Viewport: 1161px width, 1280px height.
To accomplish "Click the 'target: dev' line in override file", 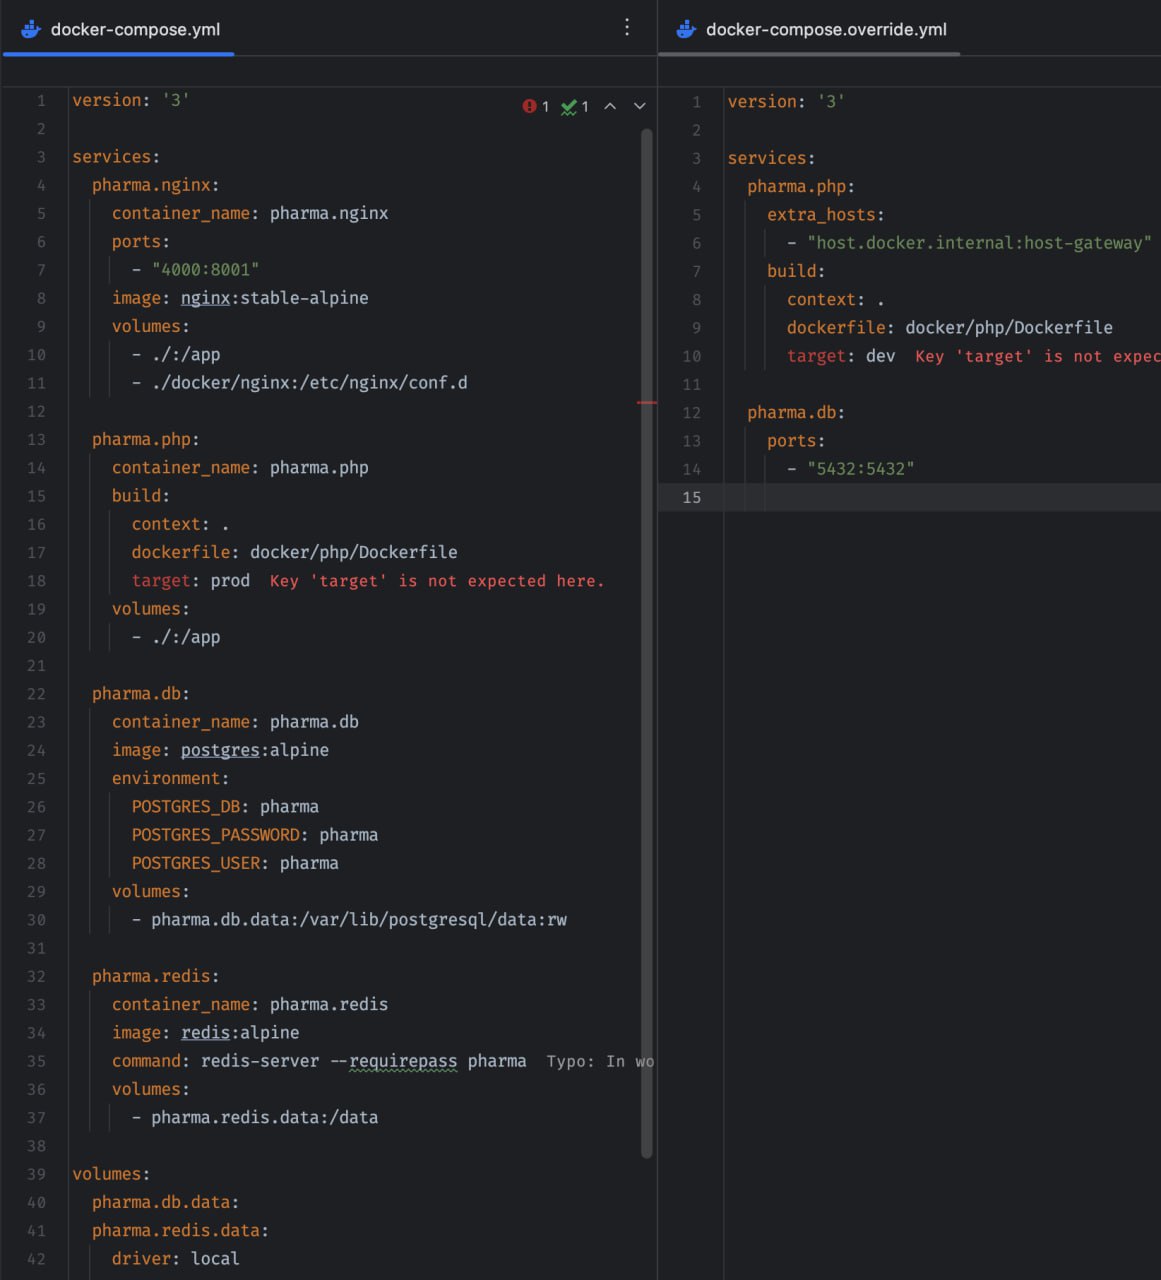I will [841, 355].
